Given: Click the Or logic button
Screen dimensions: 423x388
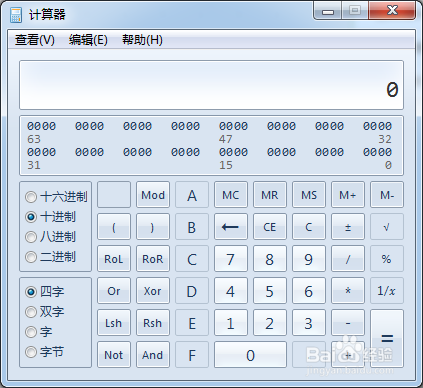Looking at the screenshot, I should (114, 291).
